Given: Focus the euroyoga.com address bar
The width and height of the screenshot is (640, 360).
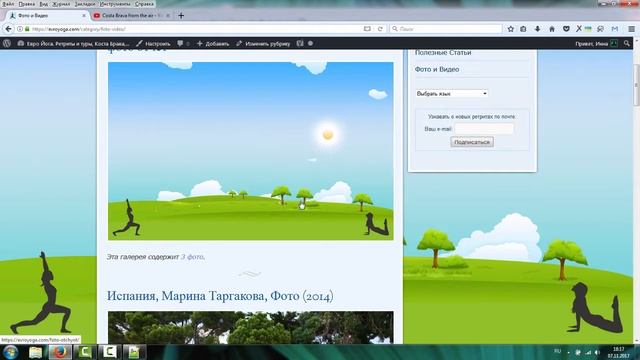Looking at the screenshot, I should (196, 29).
